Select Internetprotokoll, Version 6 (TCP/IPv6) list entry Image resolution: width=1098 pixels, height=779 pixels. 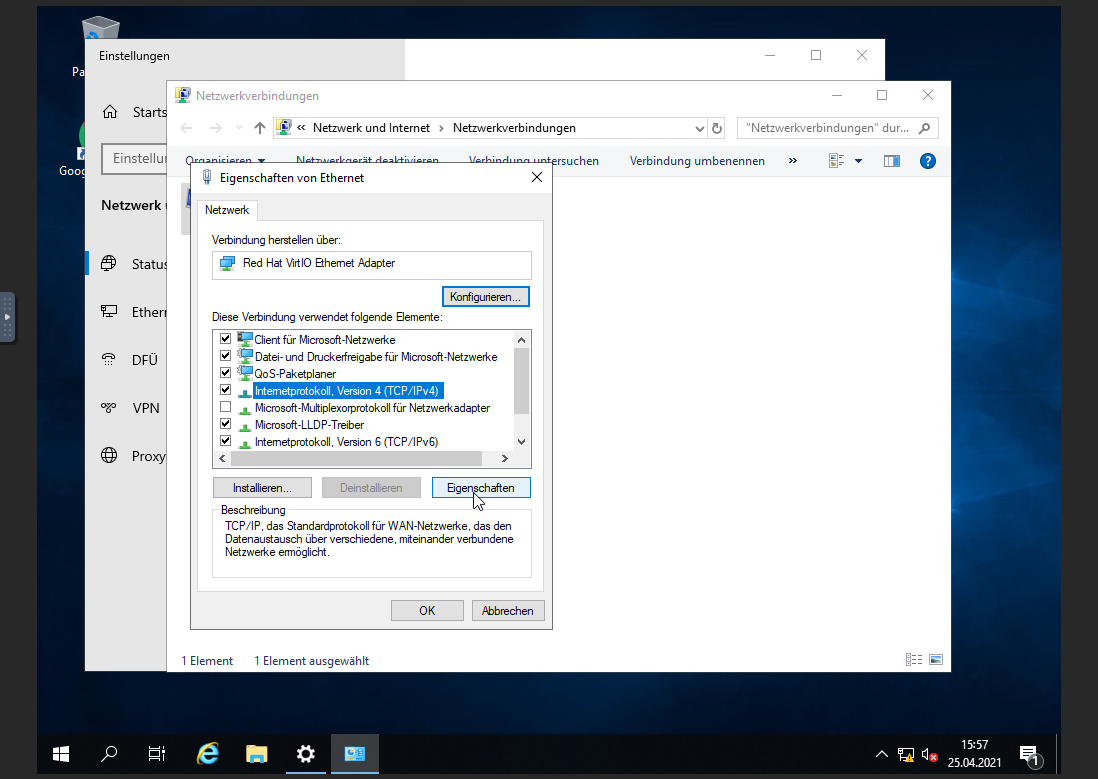(x=347, y=442)
